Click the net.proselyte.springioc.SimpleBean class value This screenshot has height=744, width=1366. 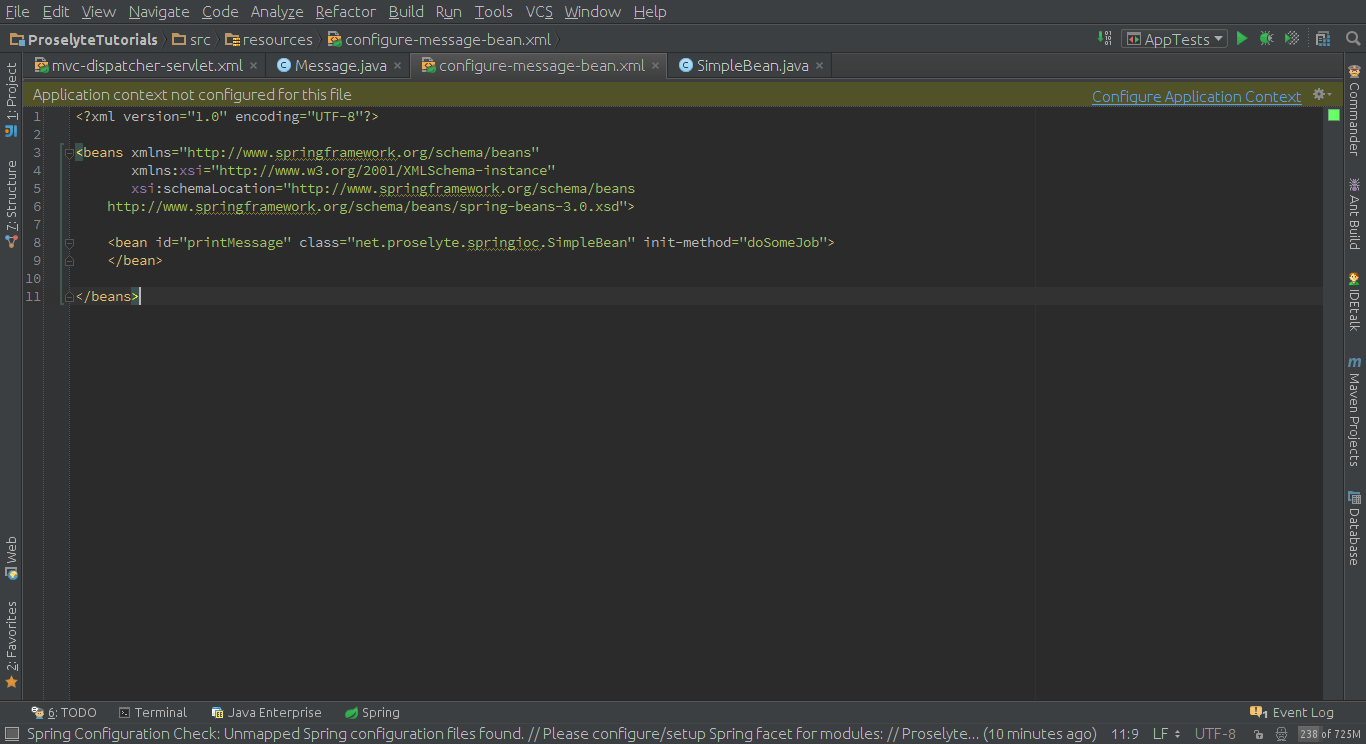click(491, 243)
